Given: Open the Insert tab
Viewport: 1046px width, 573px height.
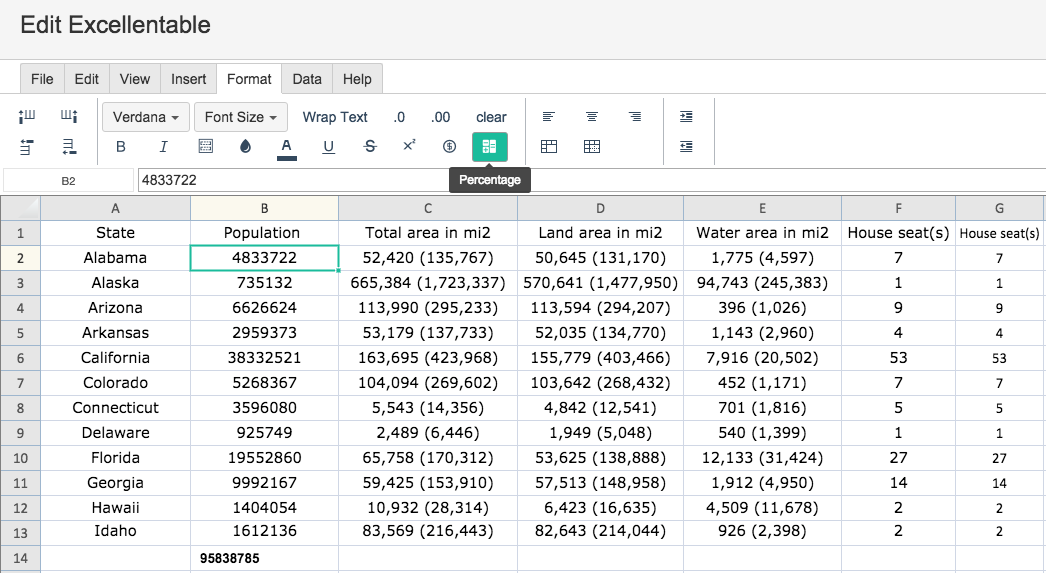Looking at the screenshot, I should (189, 79).
